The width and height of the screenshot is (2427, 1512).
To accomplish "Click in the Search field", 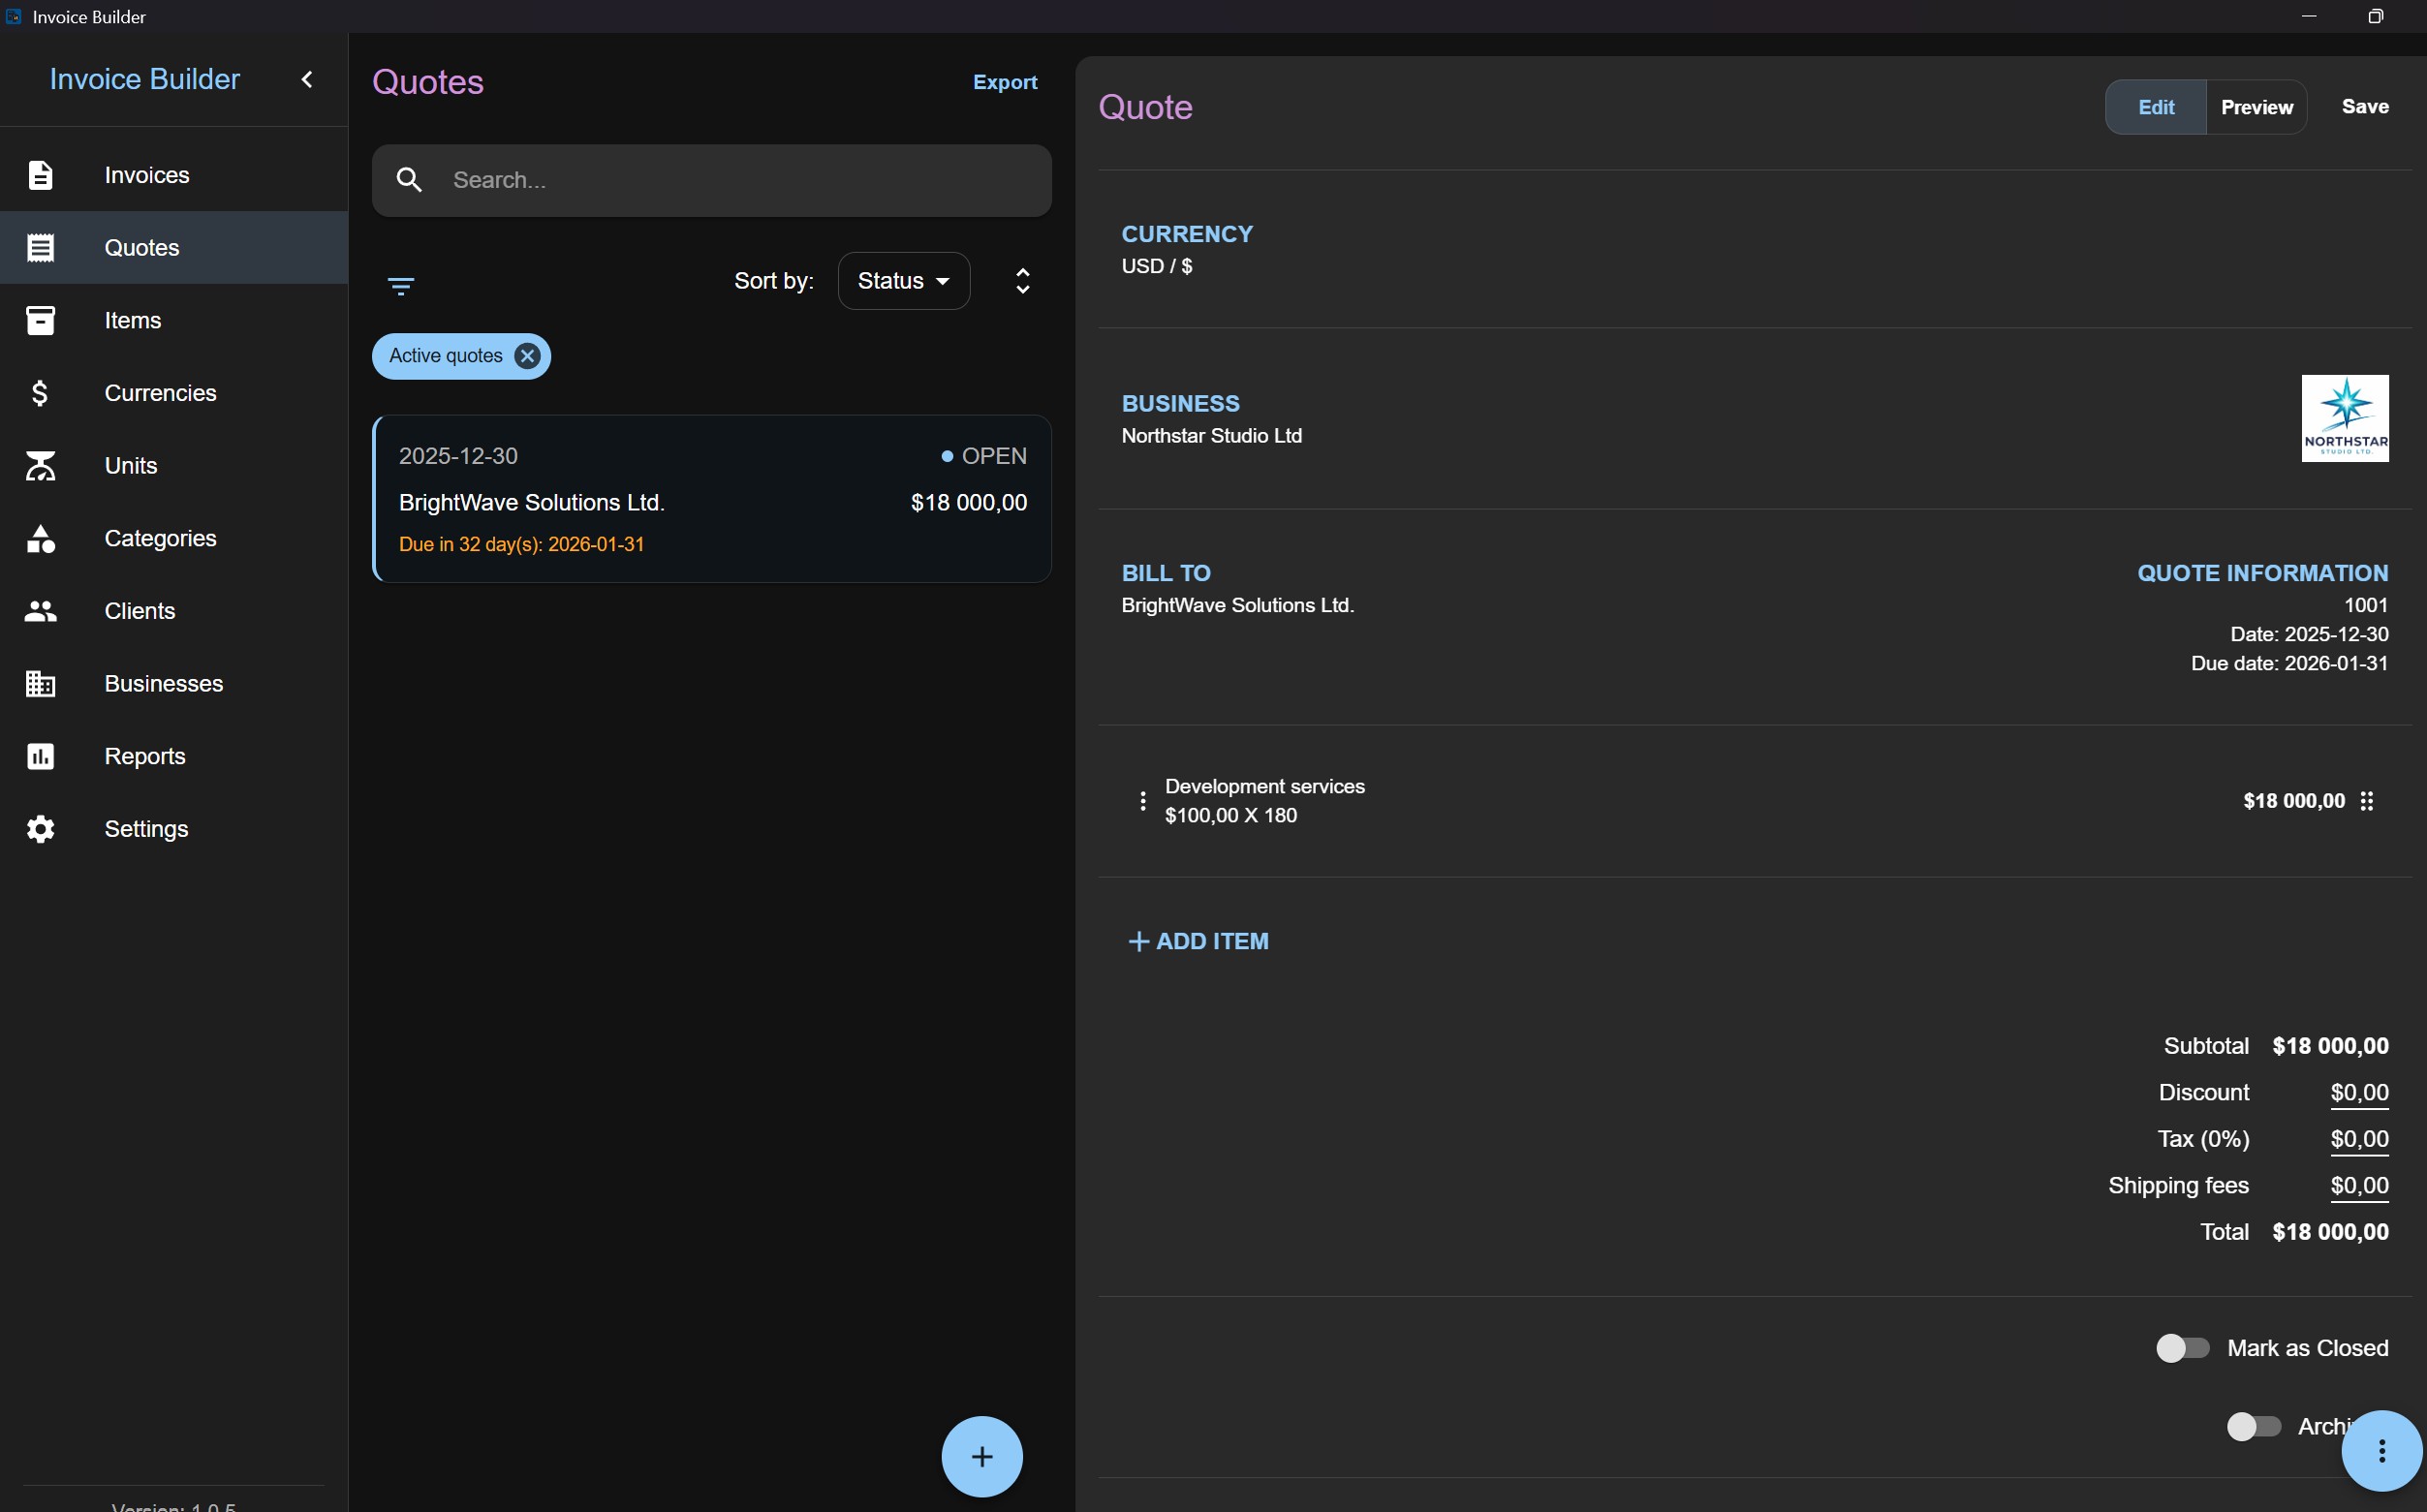I will click(x=712, y=180).
